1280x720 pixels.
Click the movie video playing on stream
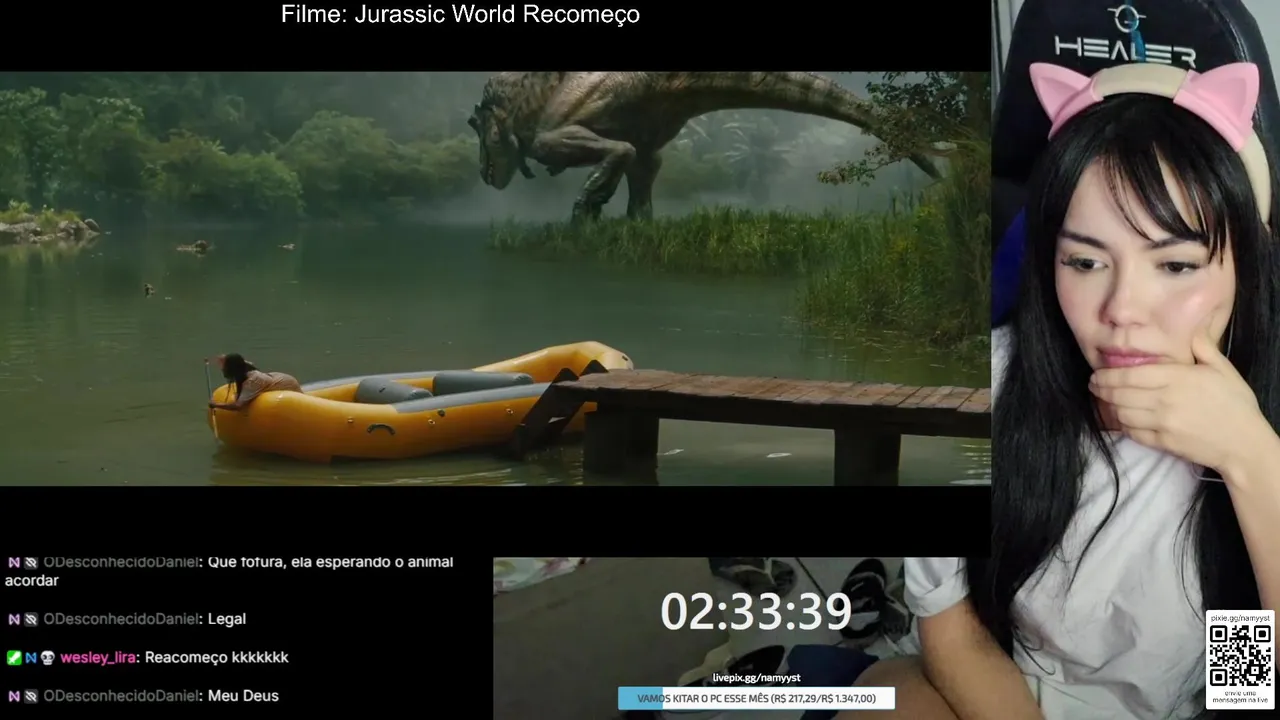(x=495, y=278)
